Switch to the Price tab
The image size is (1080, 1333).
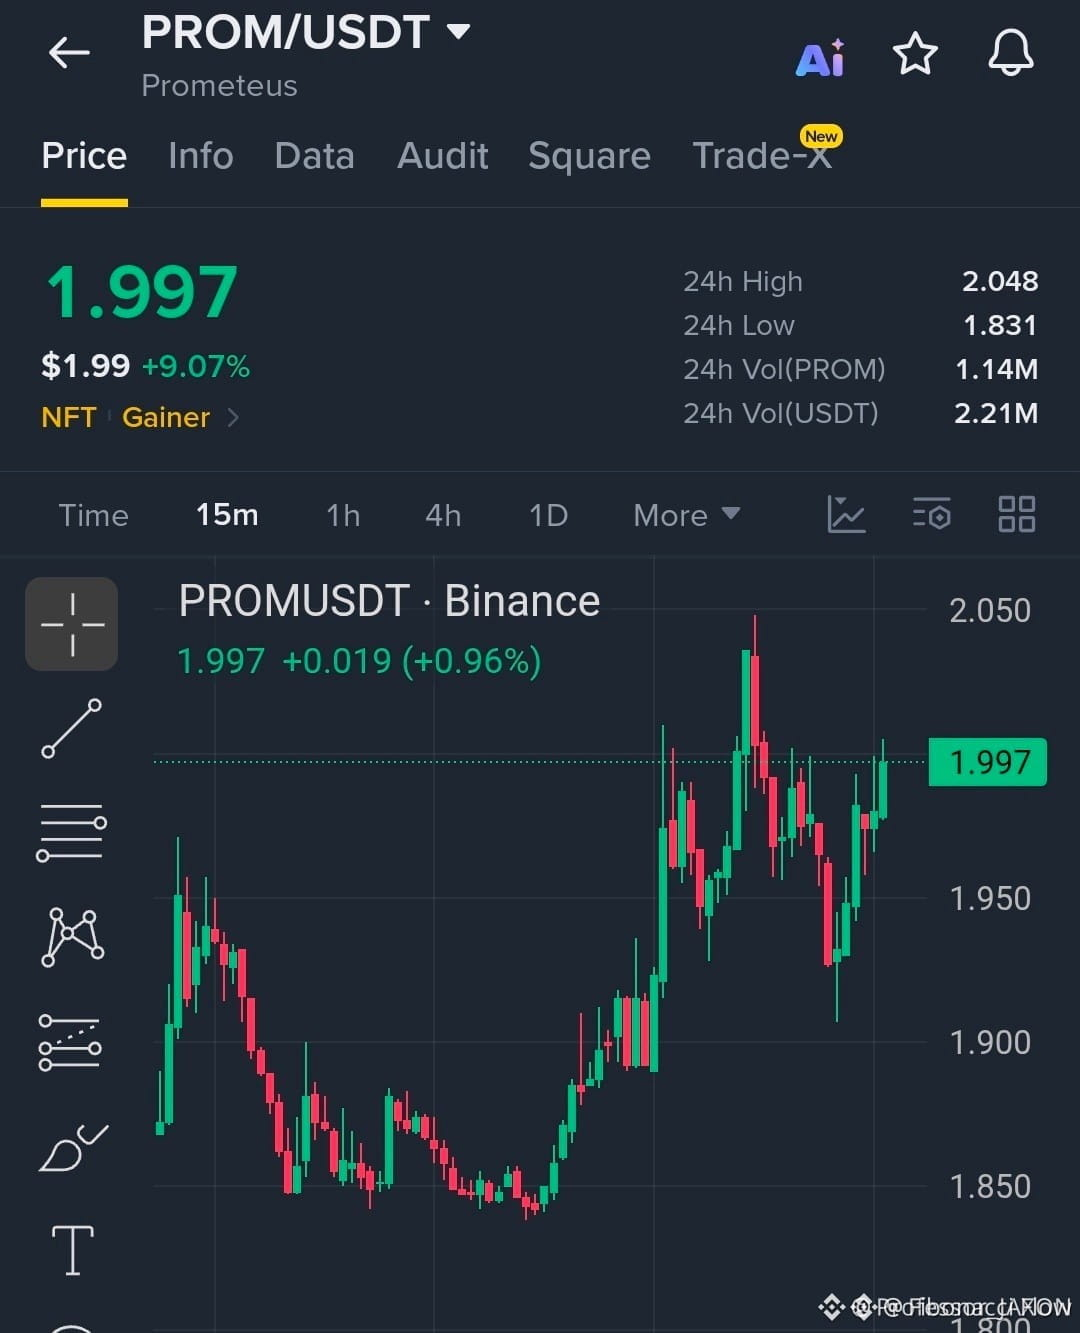84,156
